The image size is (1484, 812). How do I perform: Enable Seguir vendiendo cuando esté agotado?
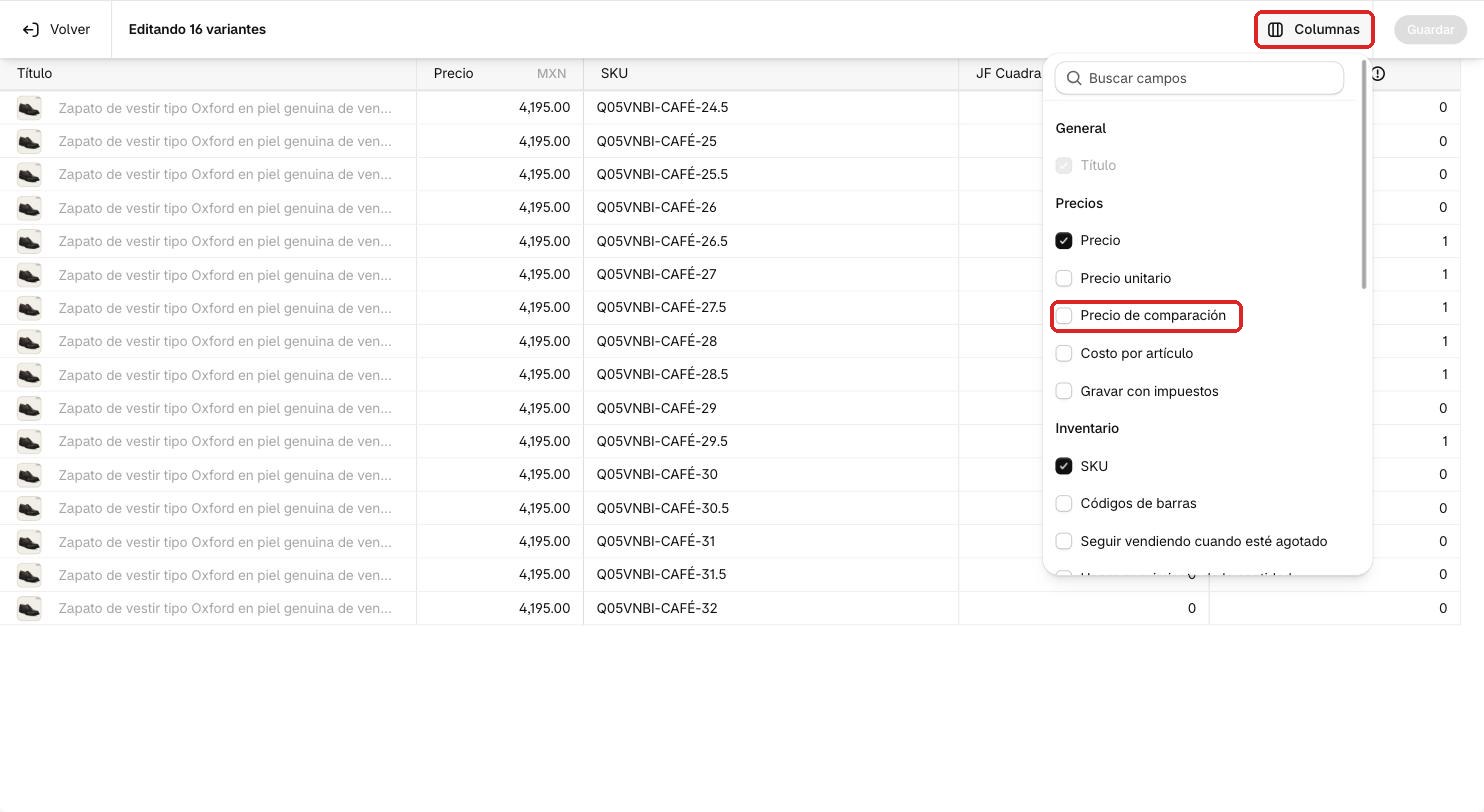click(x=1064, y=541)
